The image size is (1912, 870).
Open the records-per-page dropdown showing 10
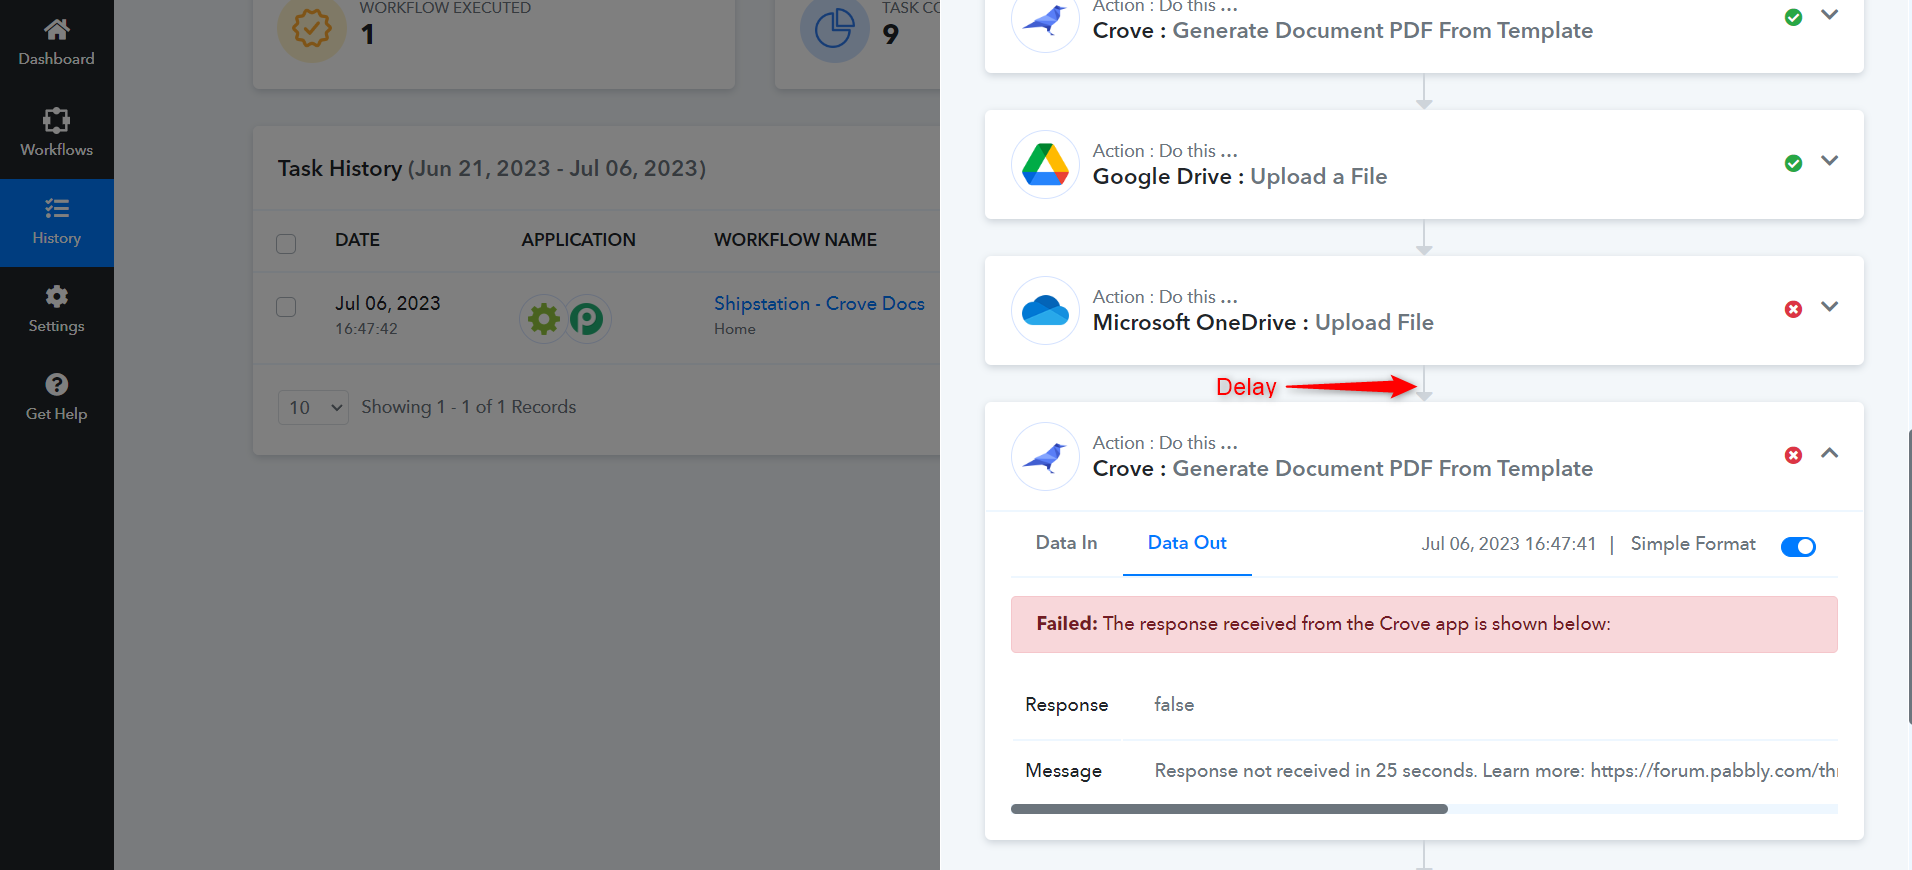pos(313,407)
